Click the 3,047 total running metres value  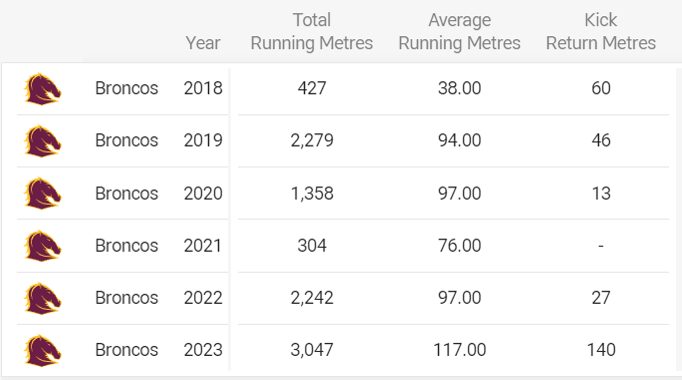(x=312, y=350)
